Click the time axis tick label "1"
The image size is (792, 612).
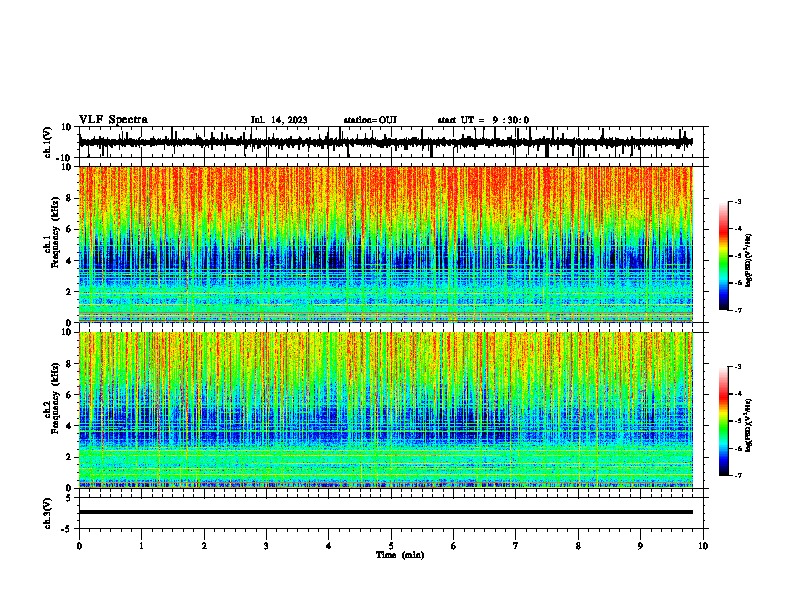coord(141,546)
